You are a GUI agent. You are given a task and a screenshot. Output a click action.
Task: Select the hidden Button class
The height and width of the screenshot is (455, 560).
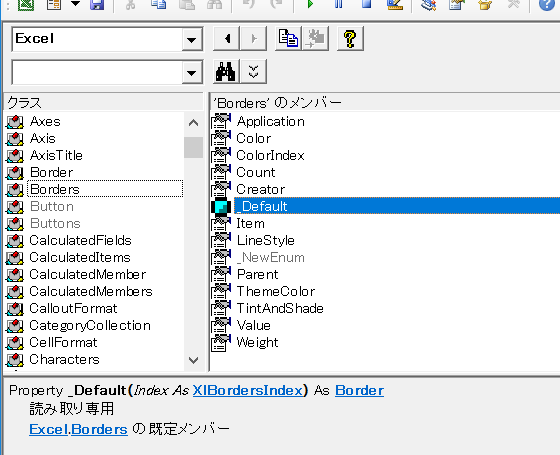[x=52, y=206]
